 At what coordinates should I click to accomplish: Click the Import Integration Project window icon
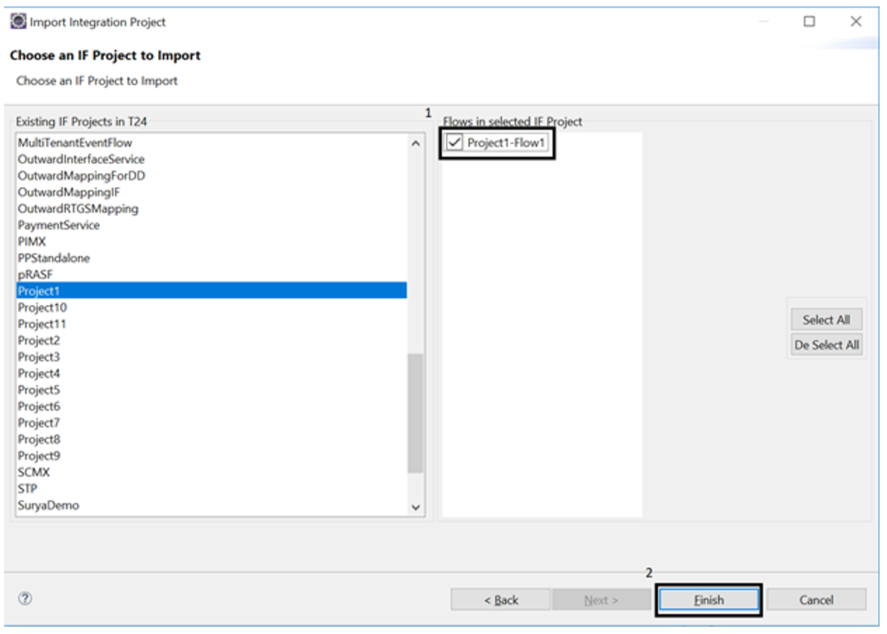tap(18, 21)
